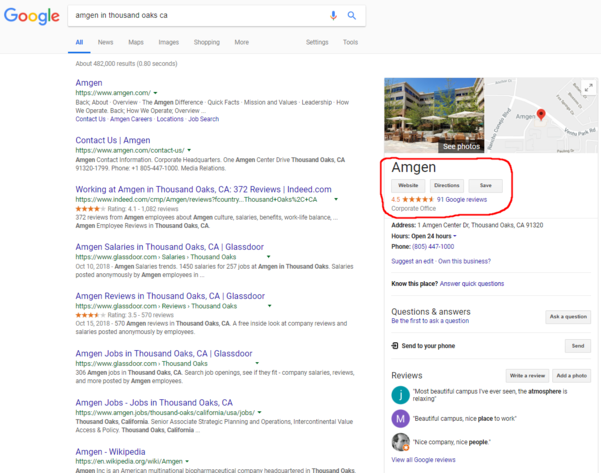This screenshot has width=601, height=473.
Task: Open dropdown beside Glassdoor Reviews URL
Action: pyautogui.click(x=269, y=306)
